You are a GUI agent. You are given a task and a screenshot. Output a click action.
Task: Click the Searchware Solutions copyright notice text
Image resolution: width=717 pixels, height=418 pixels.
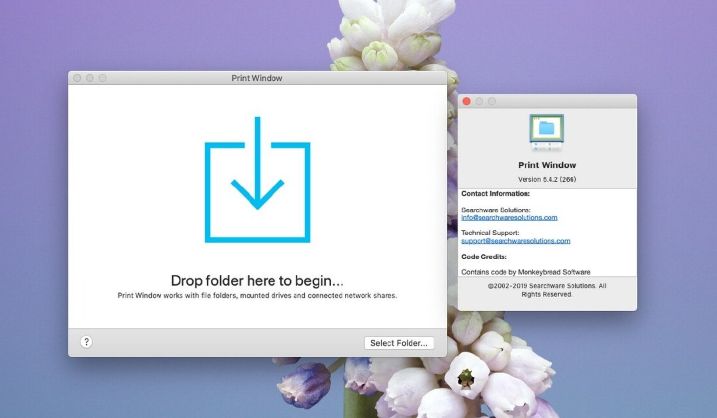click(547, 290)
